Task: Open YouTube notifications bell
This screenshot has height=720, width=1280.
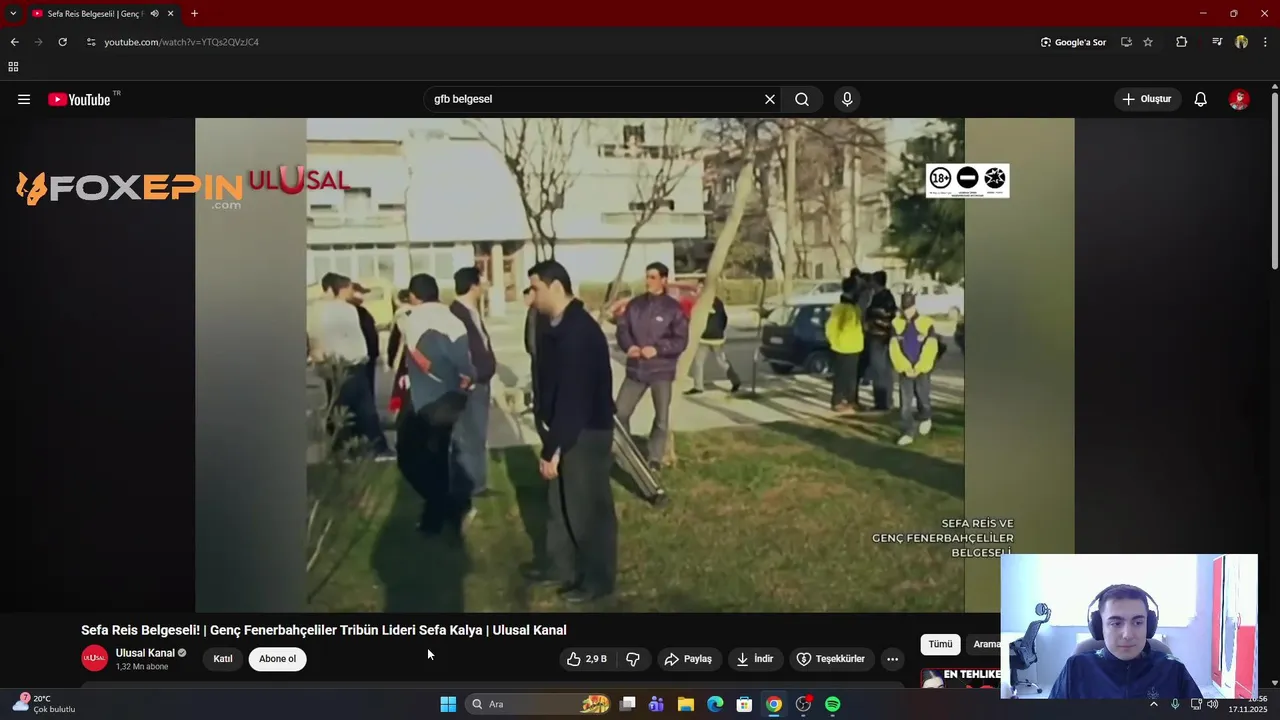Action: click(x=1201, y=99)
